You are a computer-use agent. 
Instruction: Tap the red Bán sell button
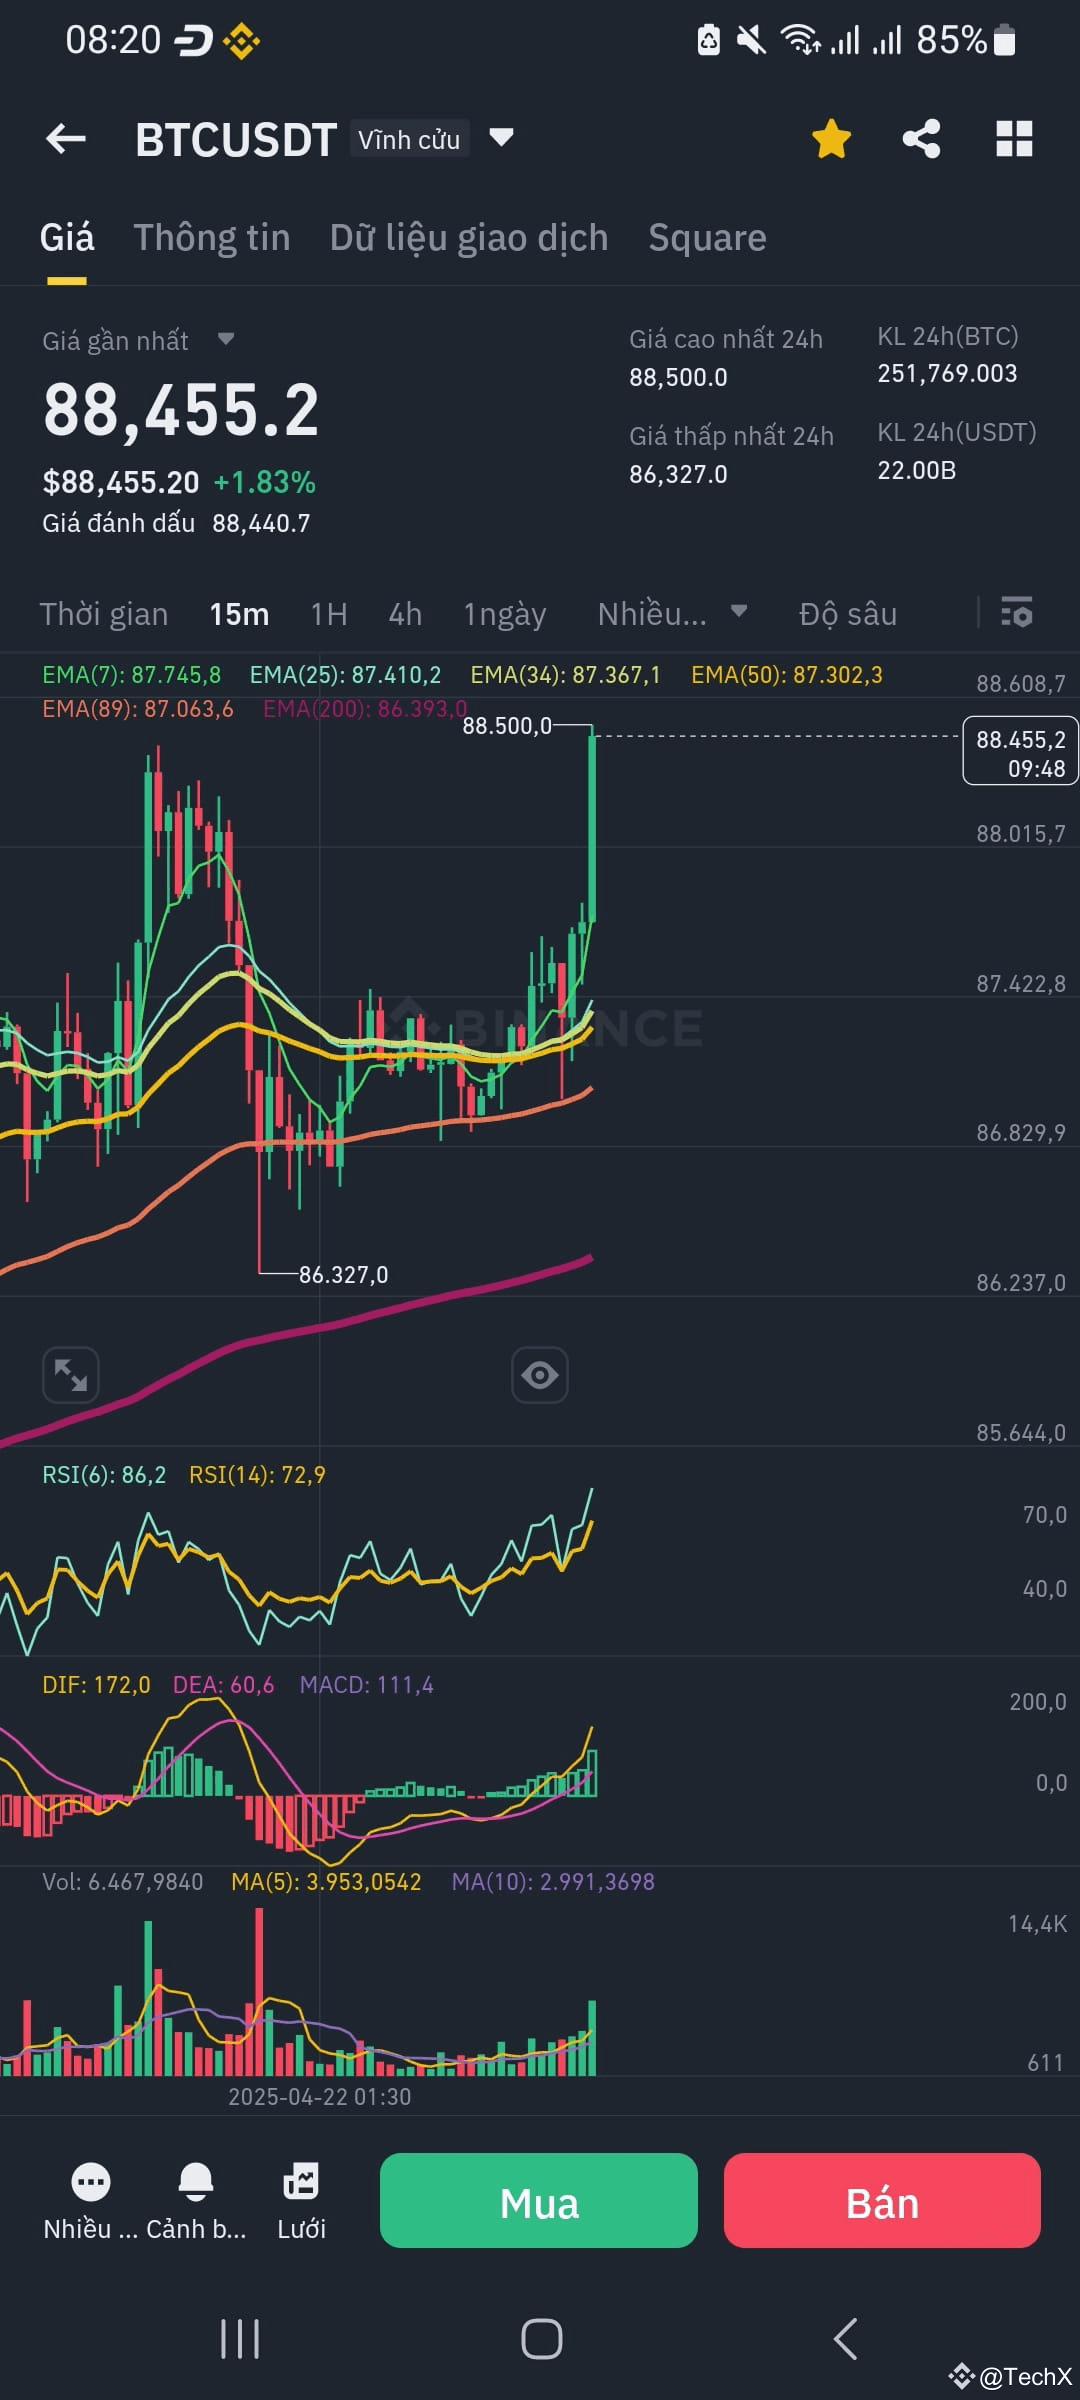[x=882, y=2200]
